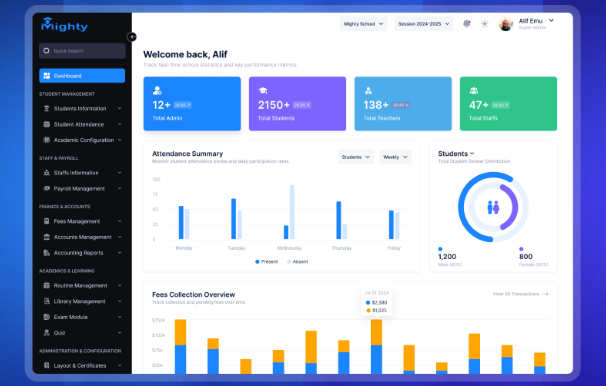
Task: Open the Students filter in Attendance Summary
Action: pyautogui.click(x=356, y=157)
